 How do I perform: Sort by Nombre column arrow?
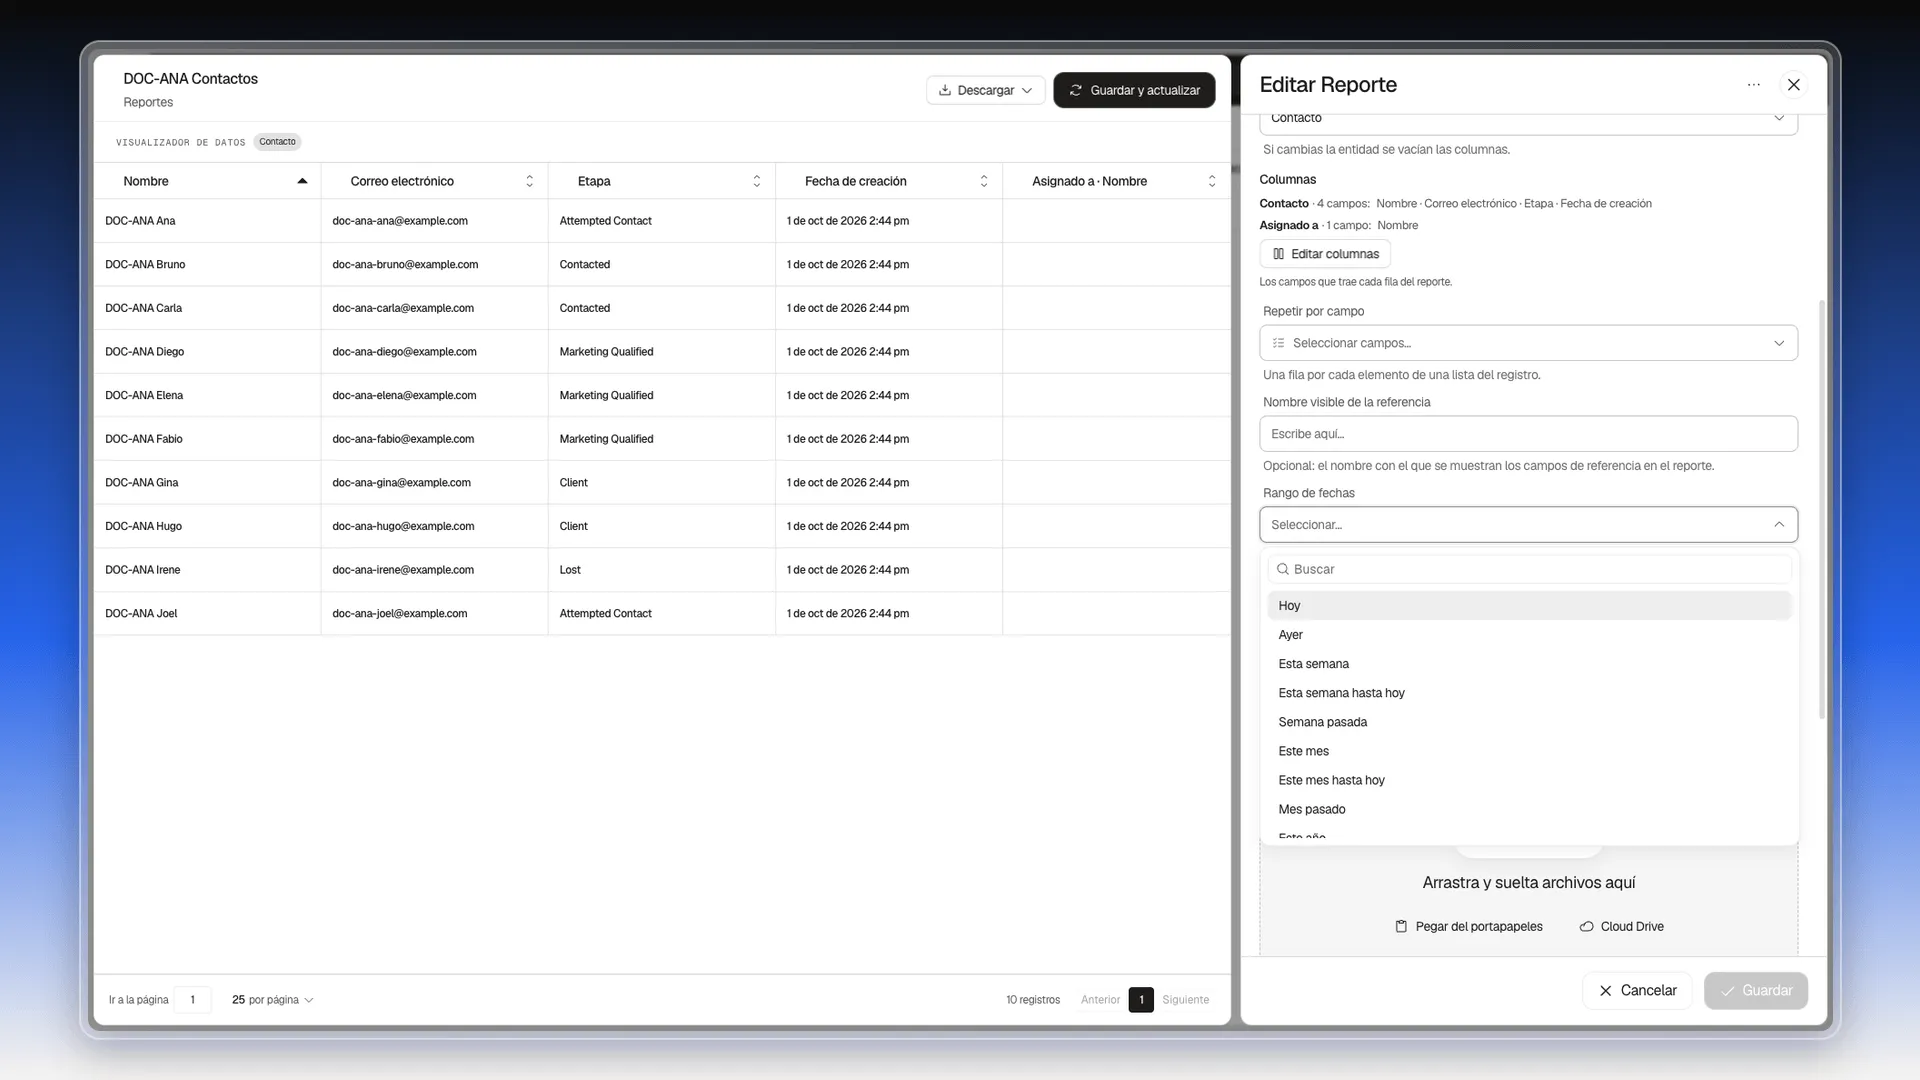click(x=302, y=181)
